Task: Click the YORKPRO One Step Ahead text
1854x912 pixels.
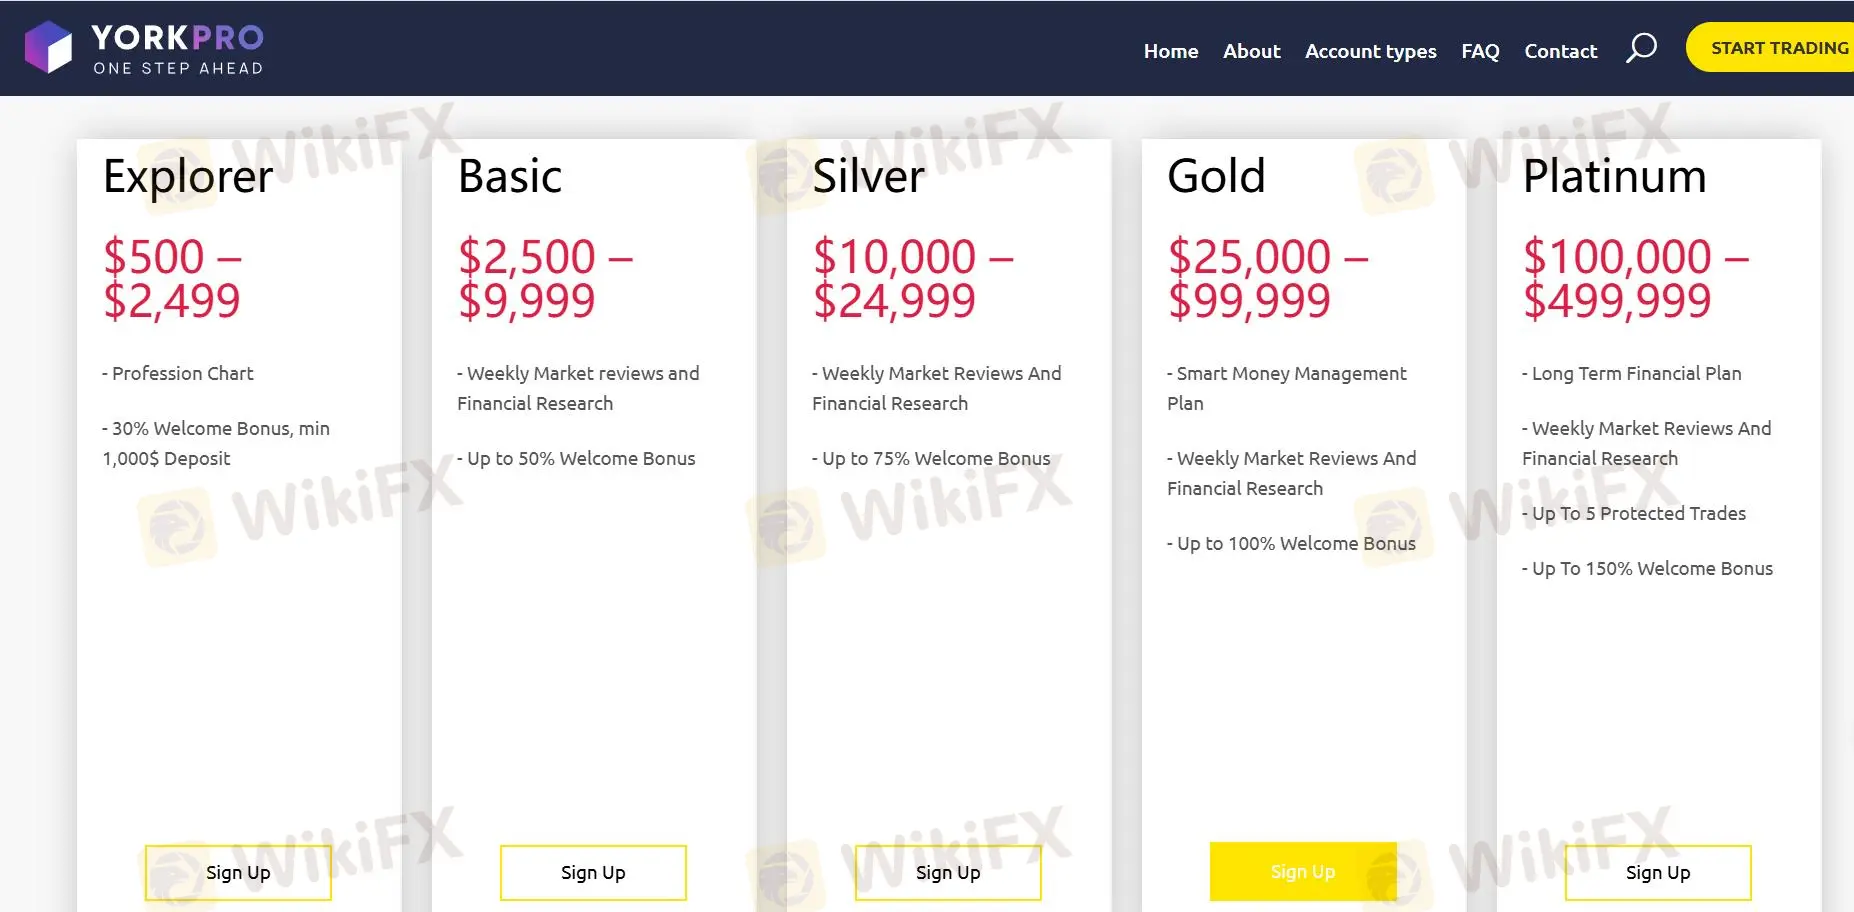Action: (x=178, y=49)
